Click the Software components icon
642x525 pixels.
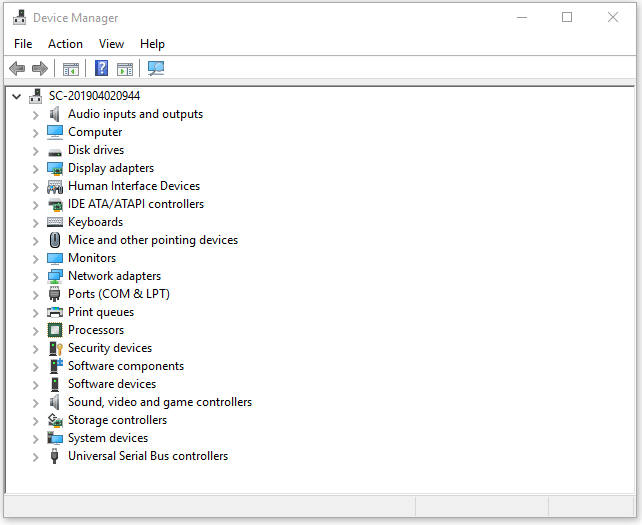pos(56,366)
